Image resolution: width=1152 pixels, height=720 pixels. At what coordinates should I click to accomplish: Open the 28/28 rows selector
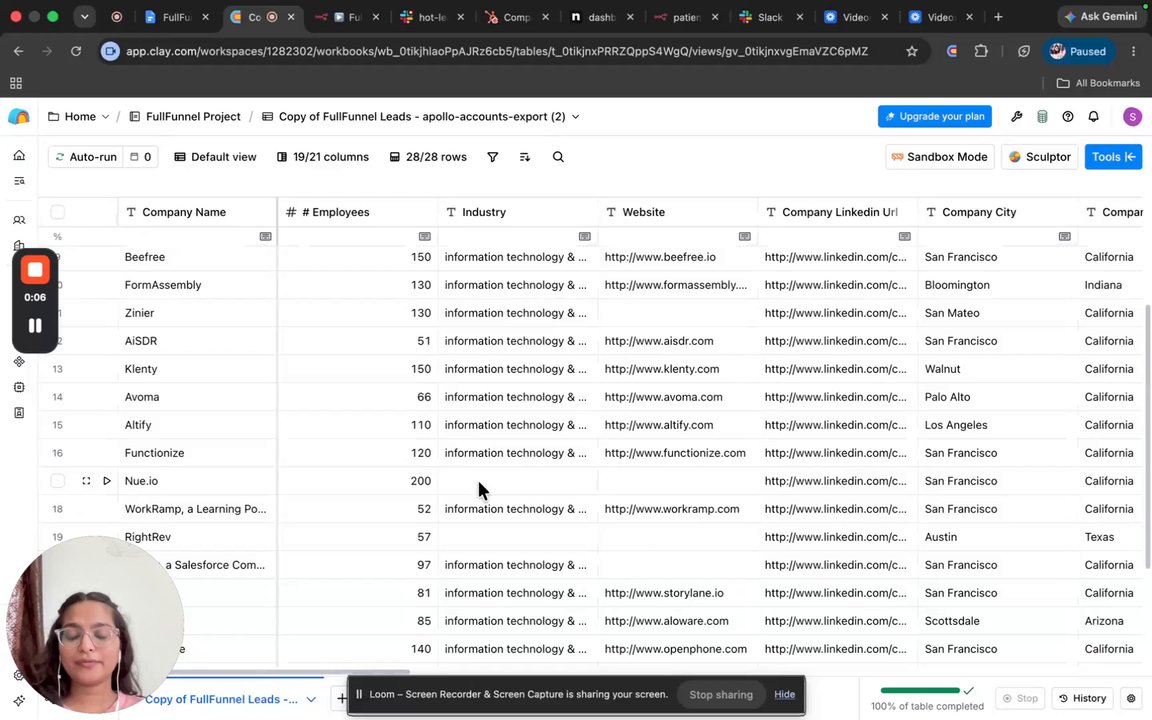click(x=428, y=157)
